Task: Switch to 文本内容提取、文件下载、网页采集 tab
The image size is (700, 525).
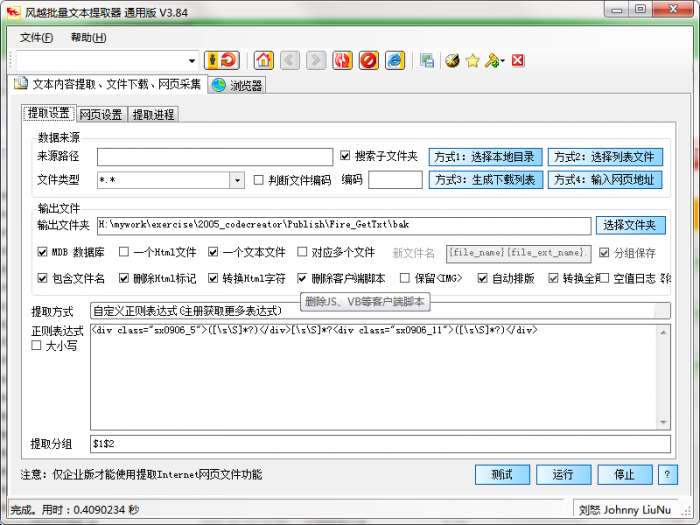Action: [108, 84]
